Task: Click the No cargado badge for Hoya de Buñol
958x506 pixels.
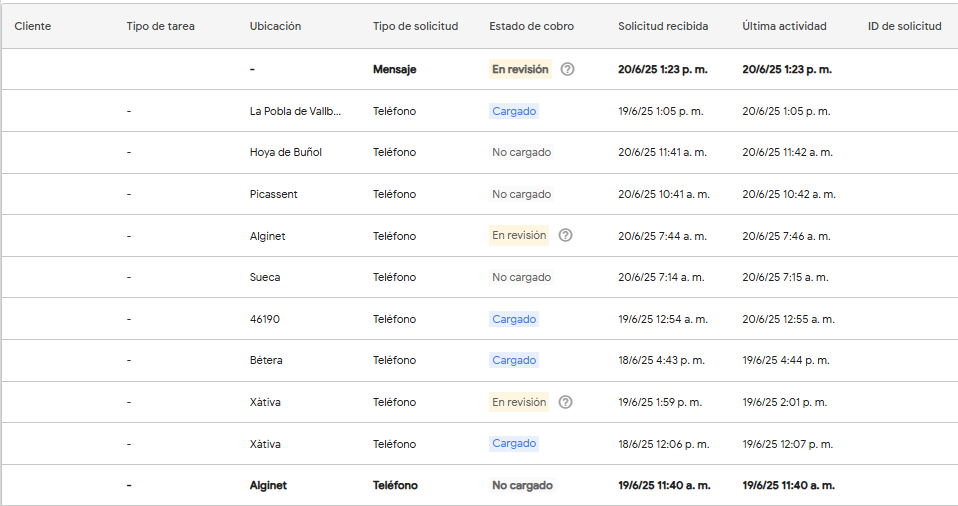Action: click(x=522, y=152)
